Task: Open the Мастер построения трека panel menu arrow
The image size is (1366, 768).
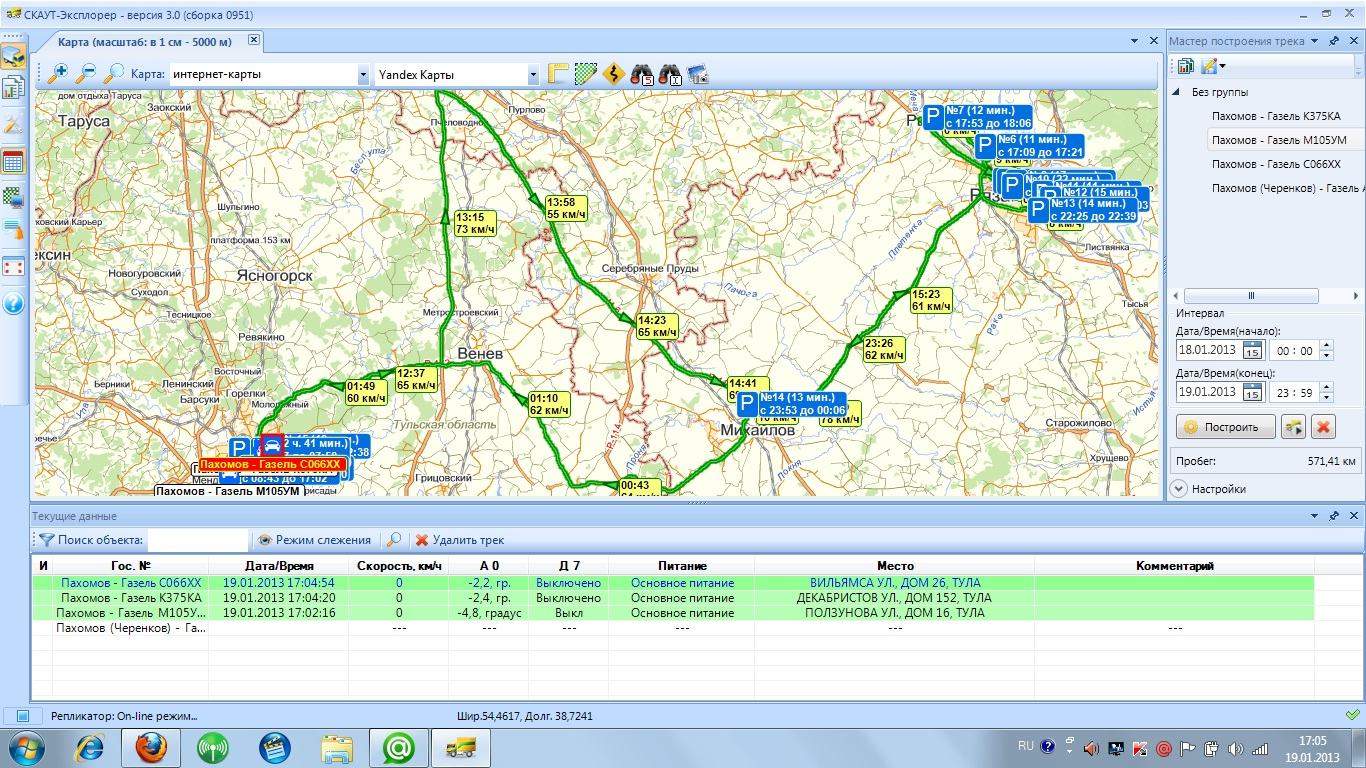Action: coord(1316,41)
